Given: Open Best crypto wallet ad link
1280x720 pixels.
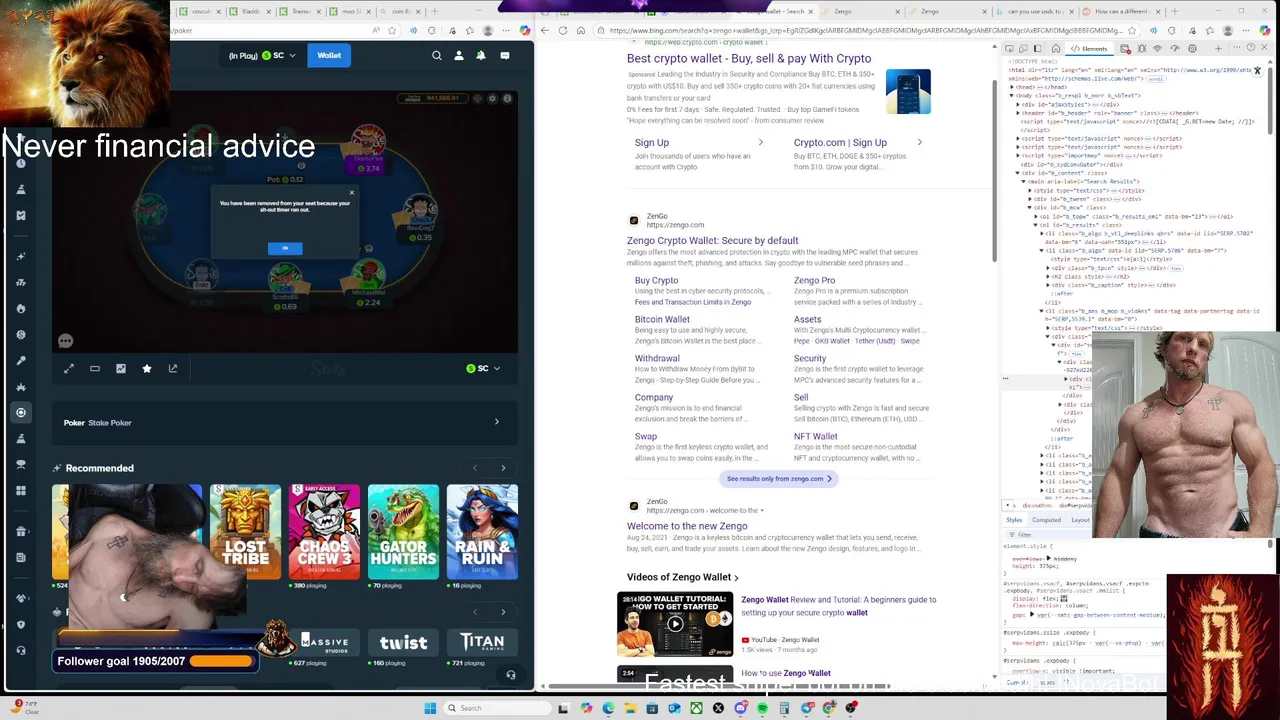Looking at the screenshot, I should 749,59.
